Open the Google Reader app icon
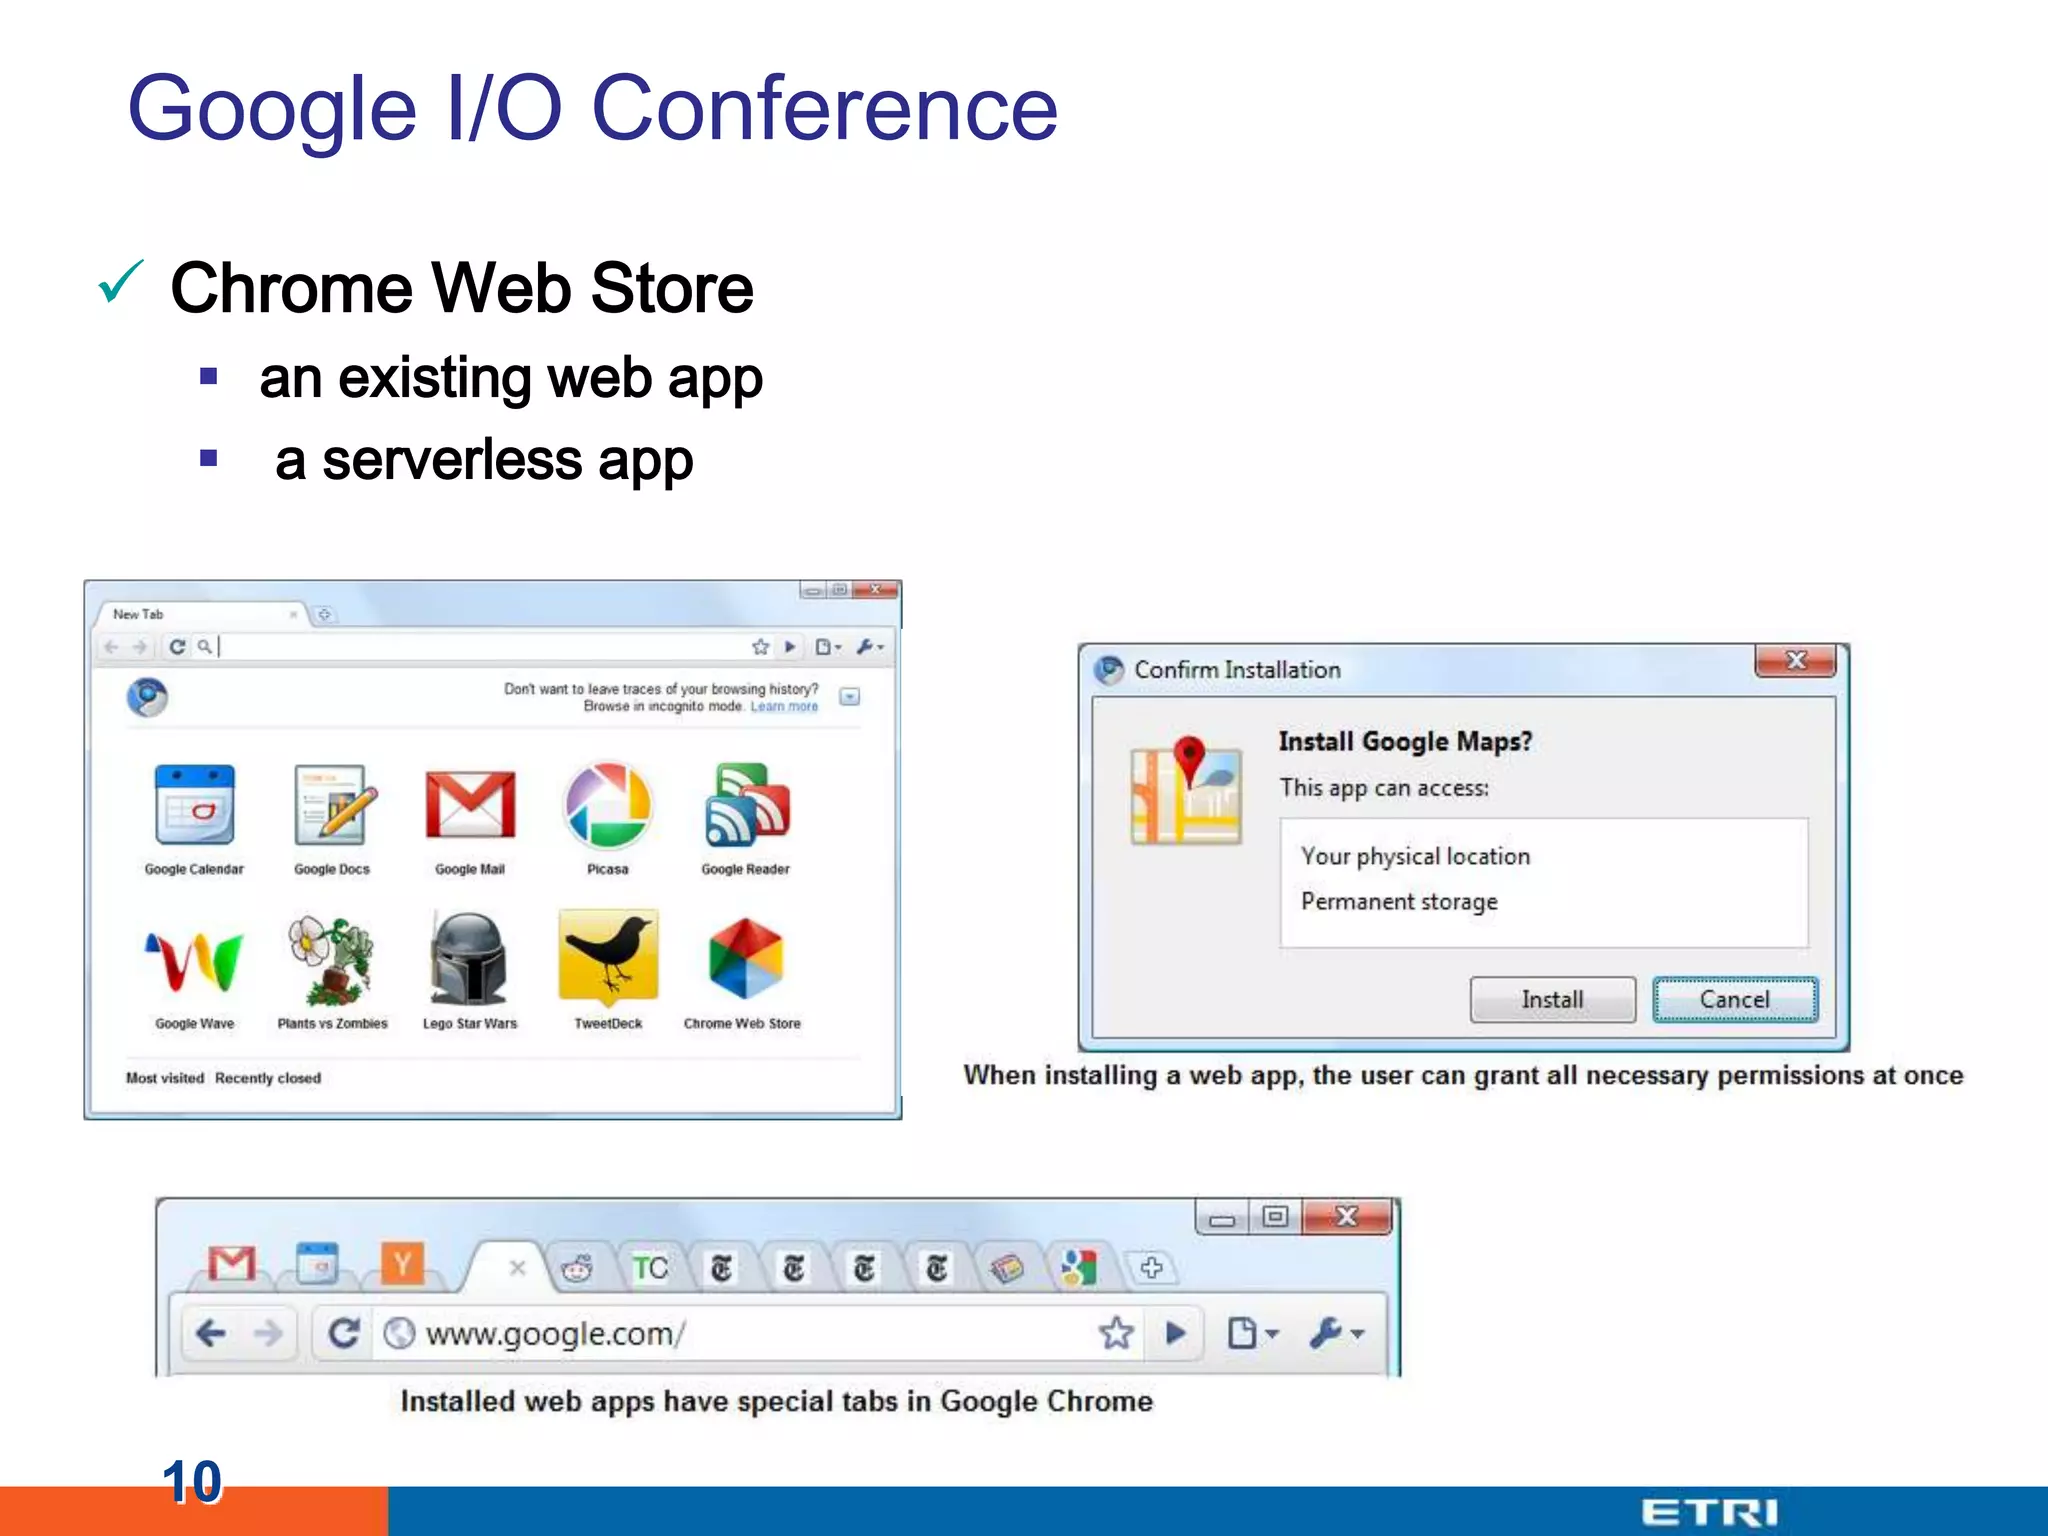The image size is (2048, 1536). coord(746,805)
